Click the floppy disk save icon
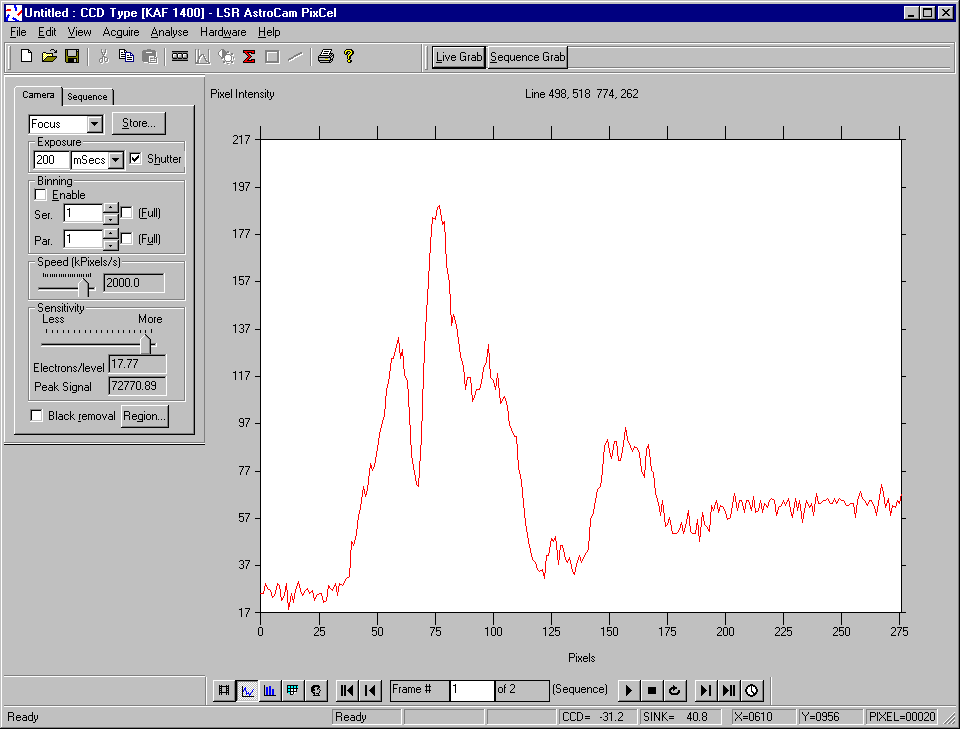The image size is (960, 729). click(72, 57)
